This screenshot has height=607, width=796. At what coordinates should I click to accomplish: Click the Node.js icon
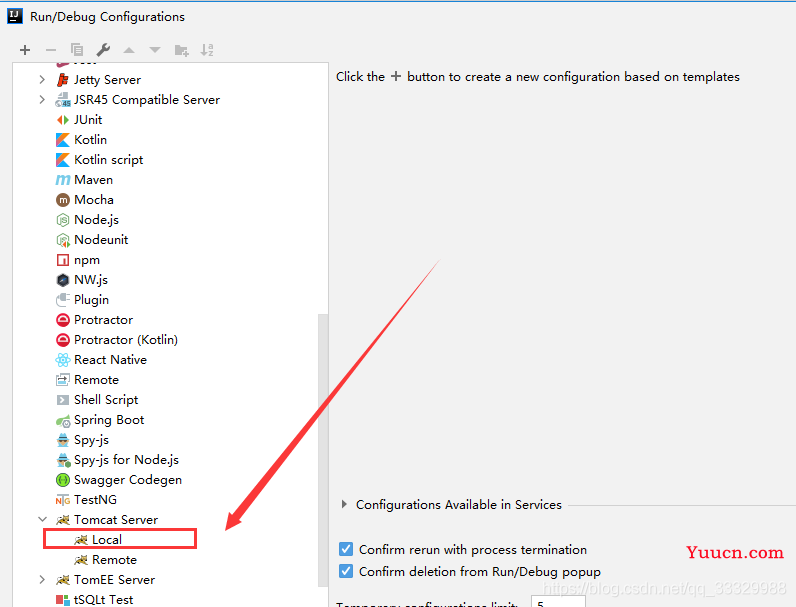click(62, 220)
